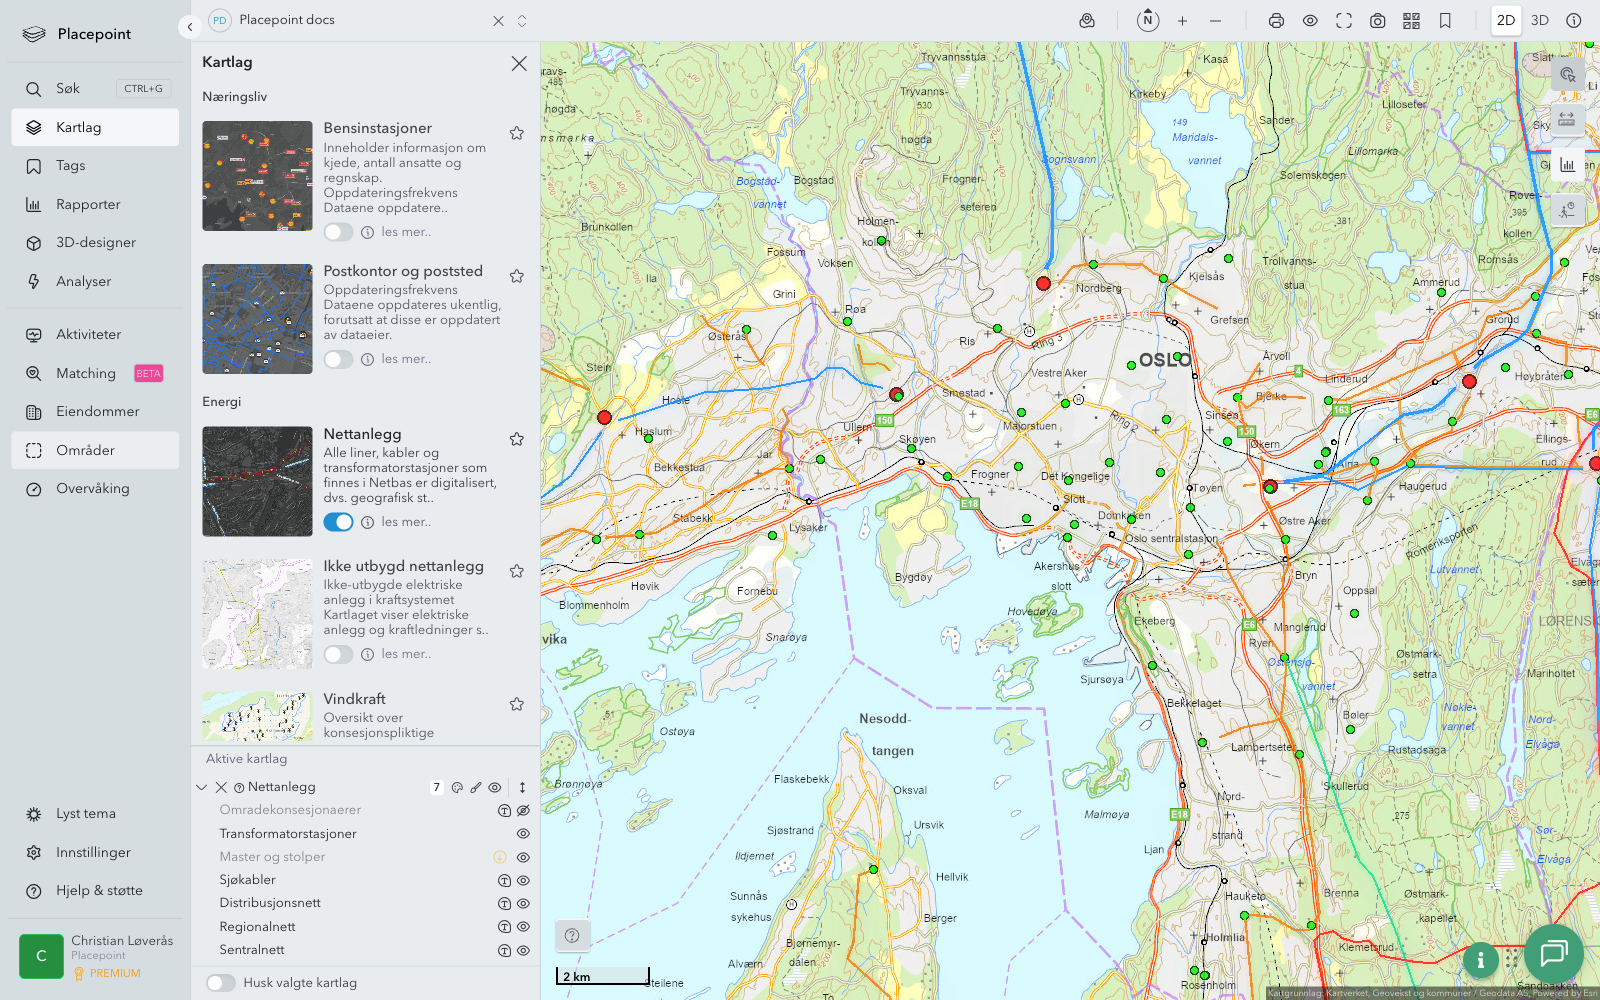This screenshot has width=1600, height=1000.
Task: Enable the Husk valgte kartlag switch
Action: 221,983
